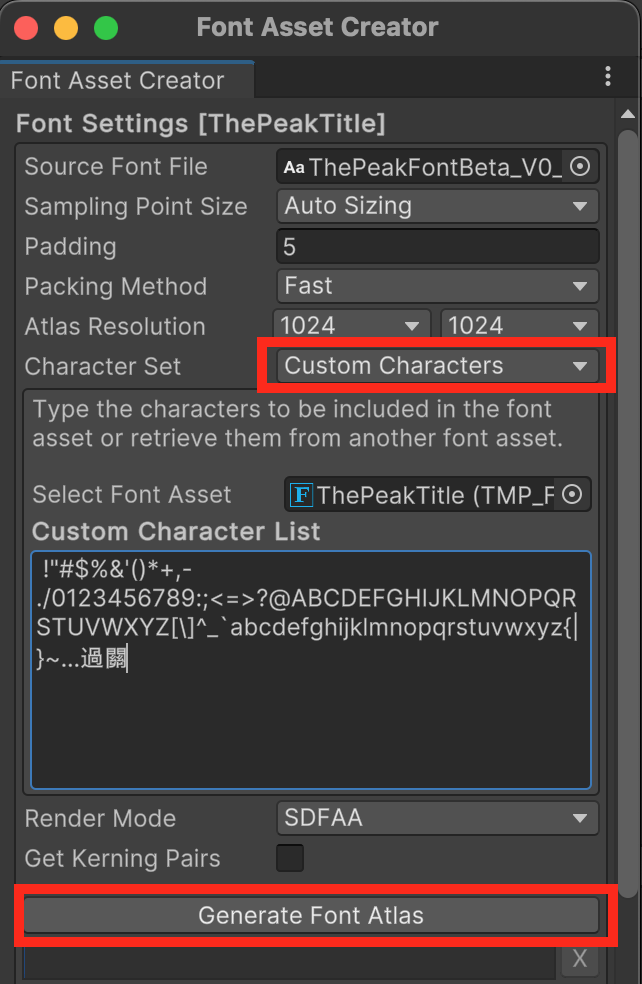Open the atlas height 1024 dropdown
This screenshot has height=984, width=642.
click(519, 326)
